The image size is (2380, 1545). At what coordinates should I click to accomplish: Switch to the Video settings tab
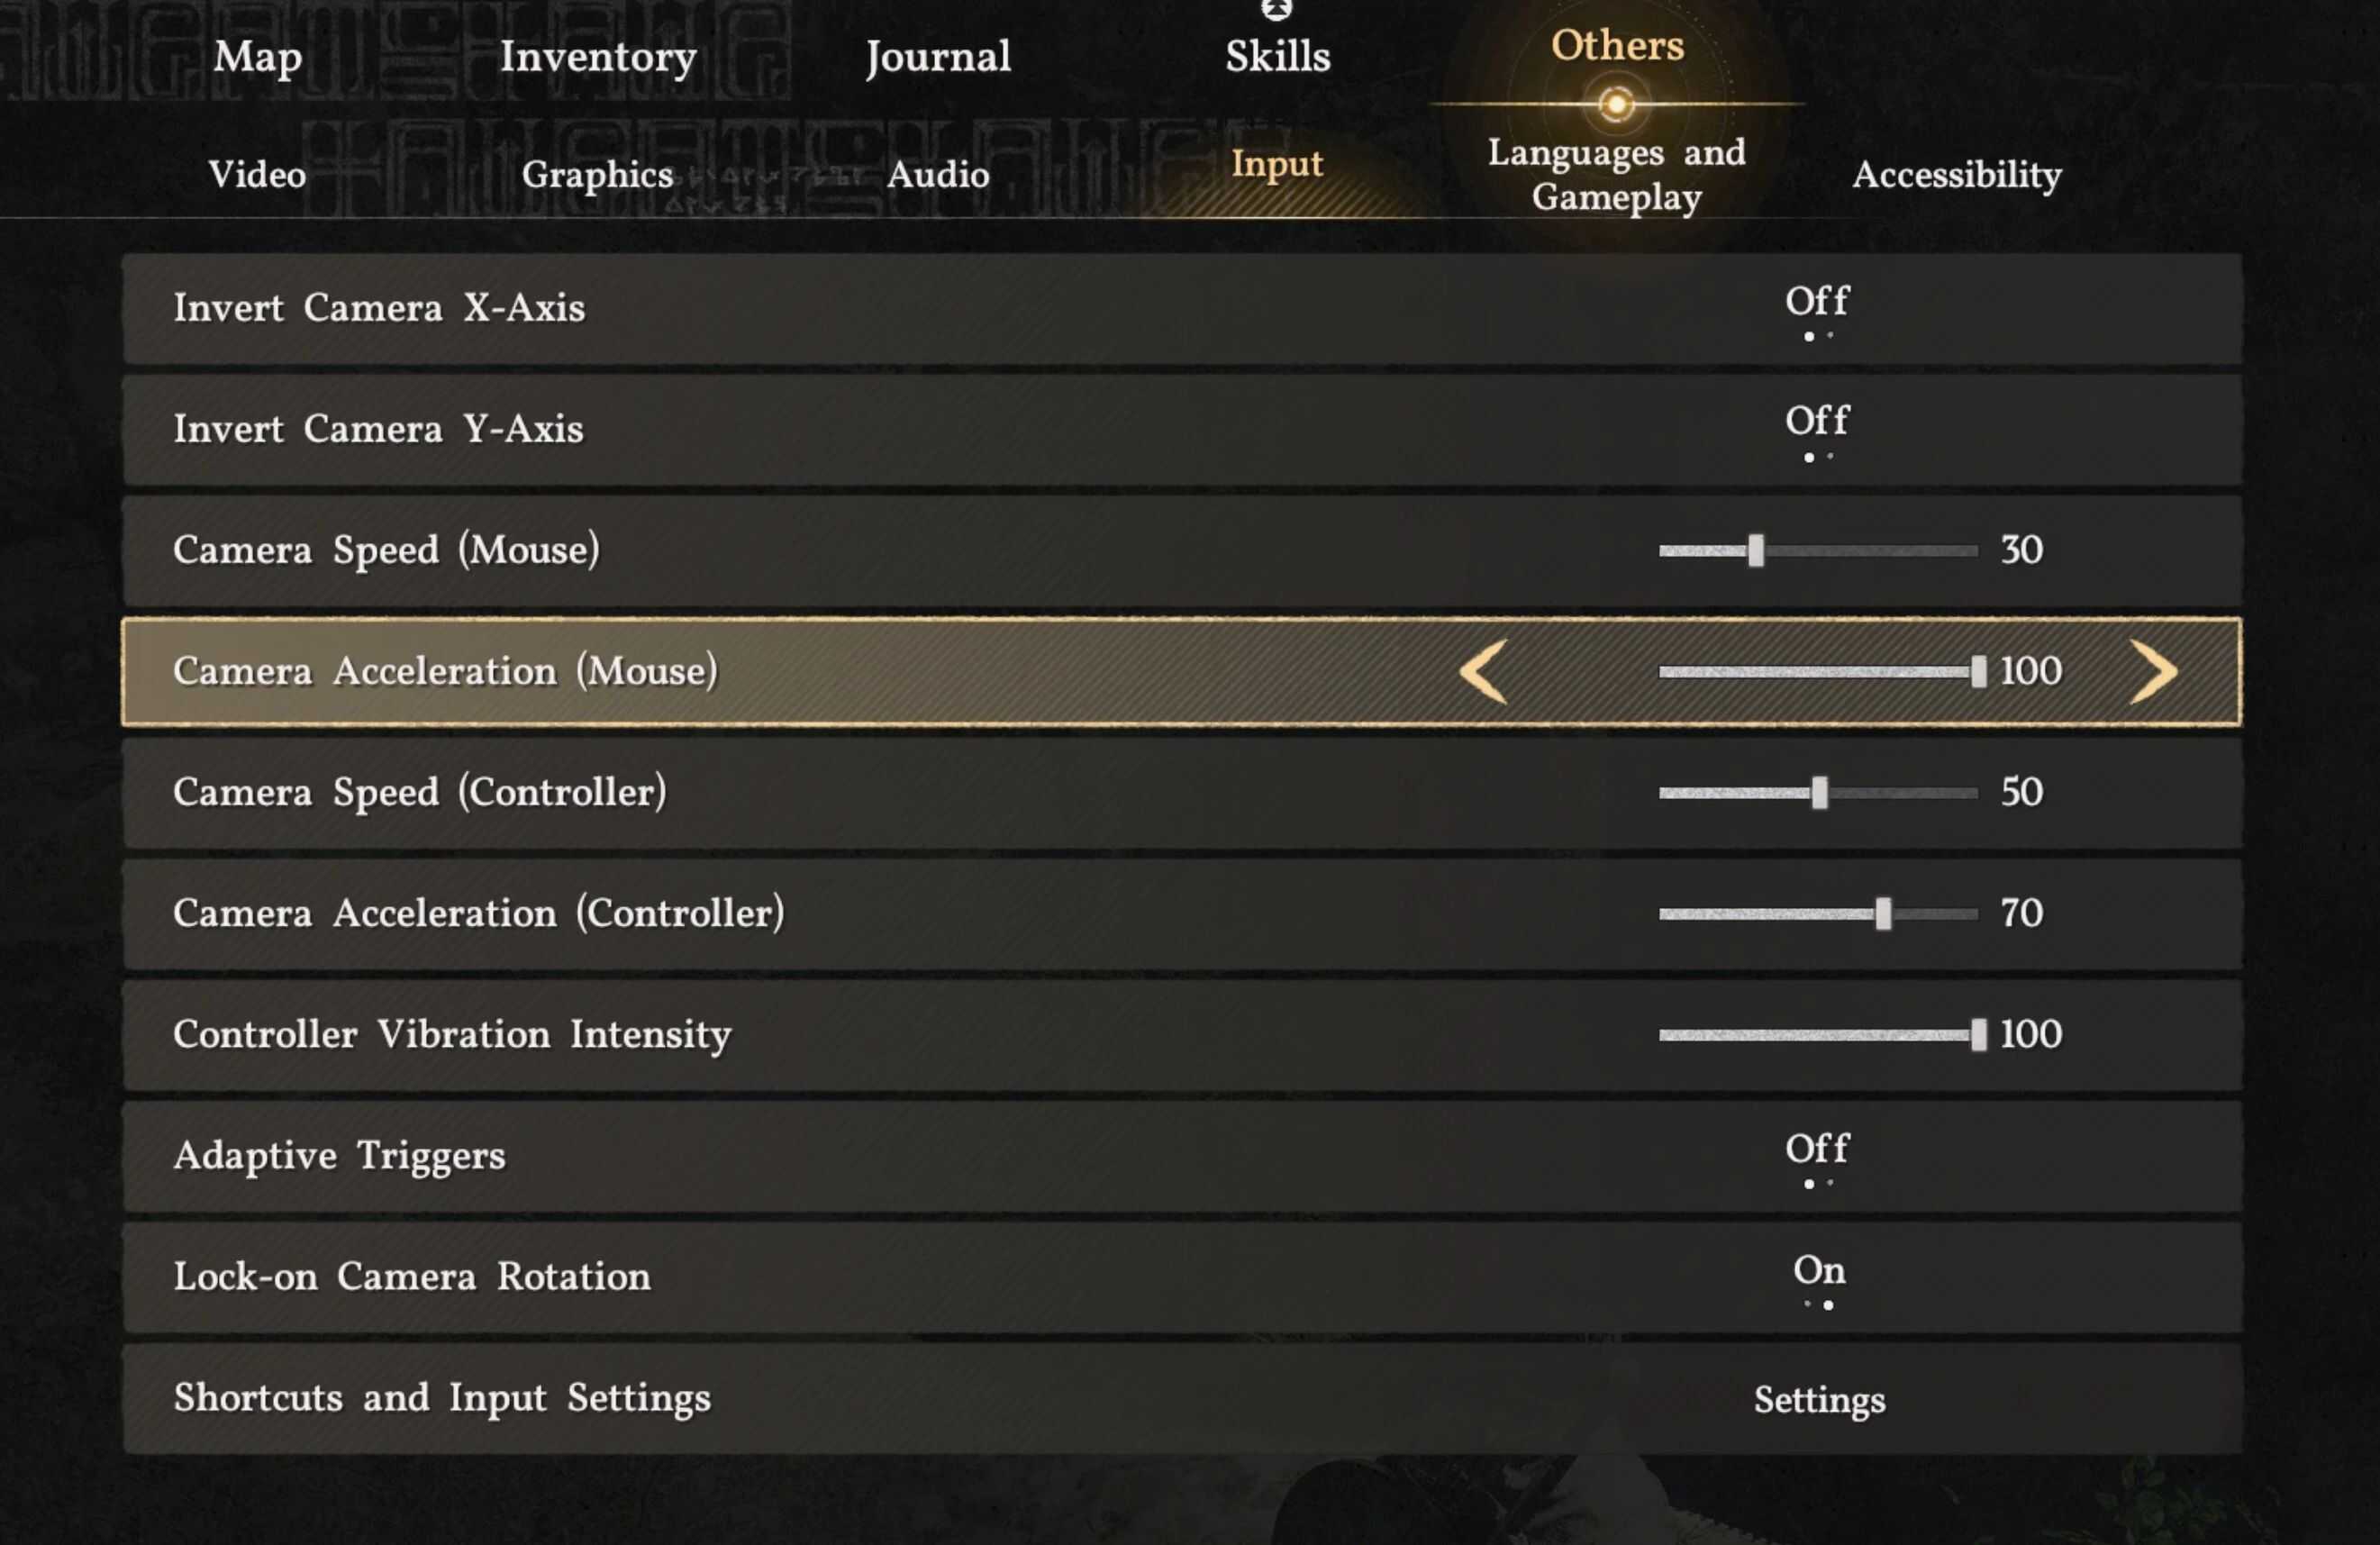pyautogui.click(x=256, y=174)
